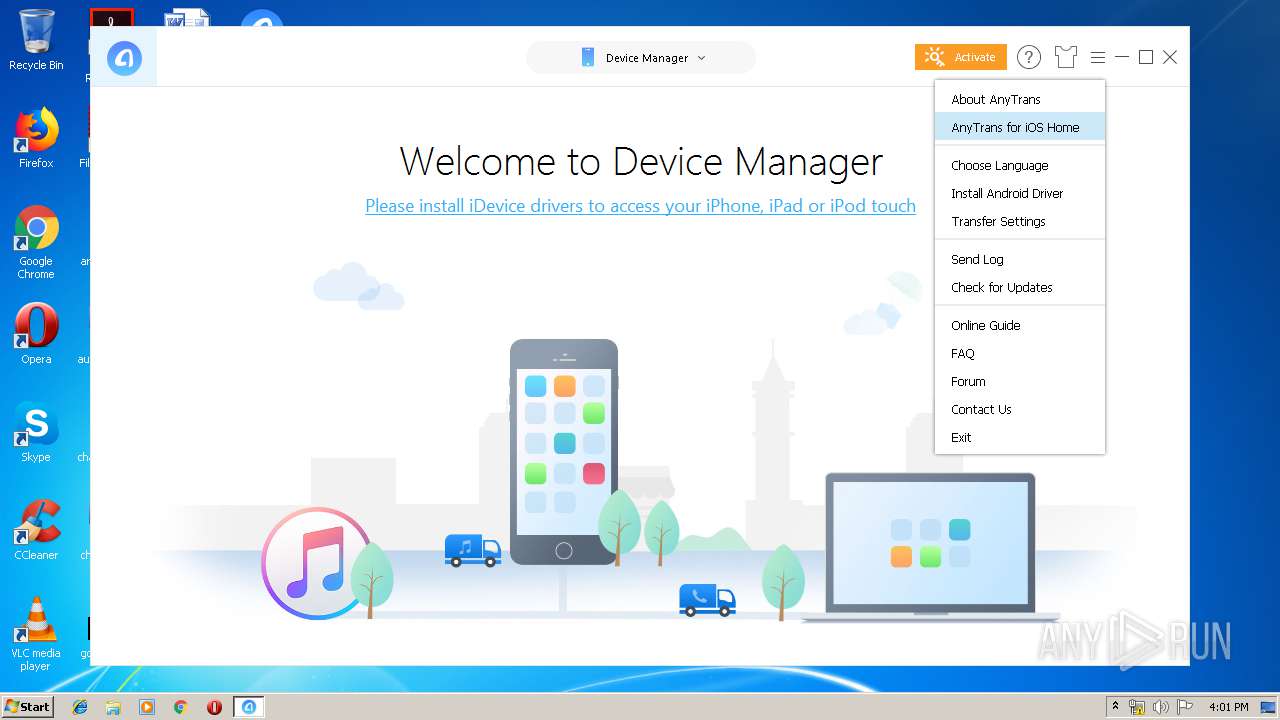Select AnyTrans taskbar button
Image resolution: width=1280 pixels, height=720 pixels.
[x=249, y=707]
